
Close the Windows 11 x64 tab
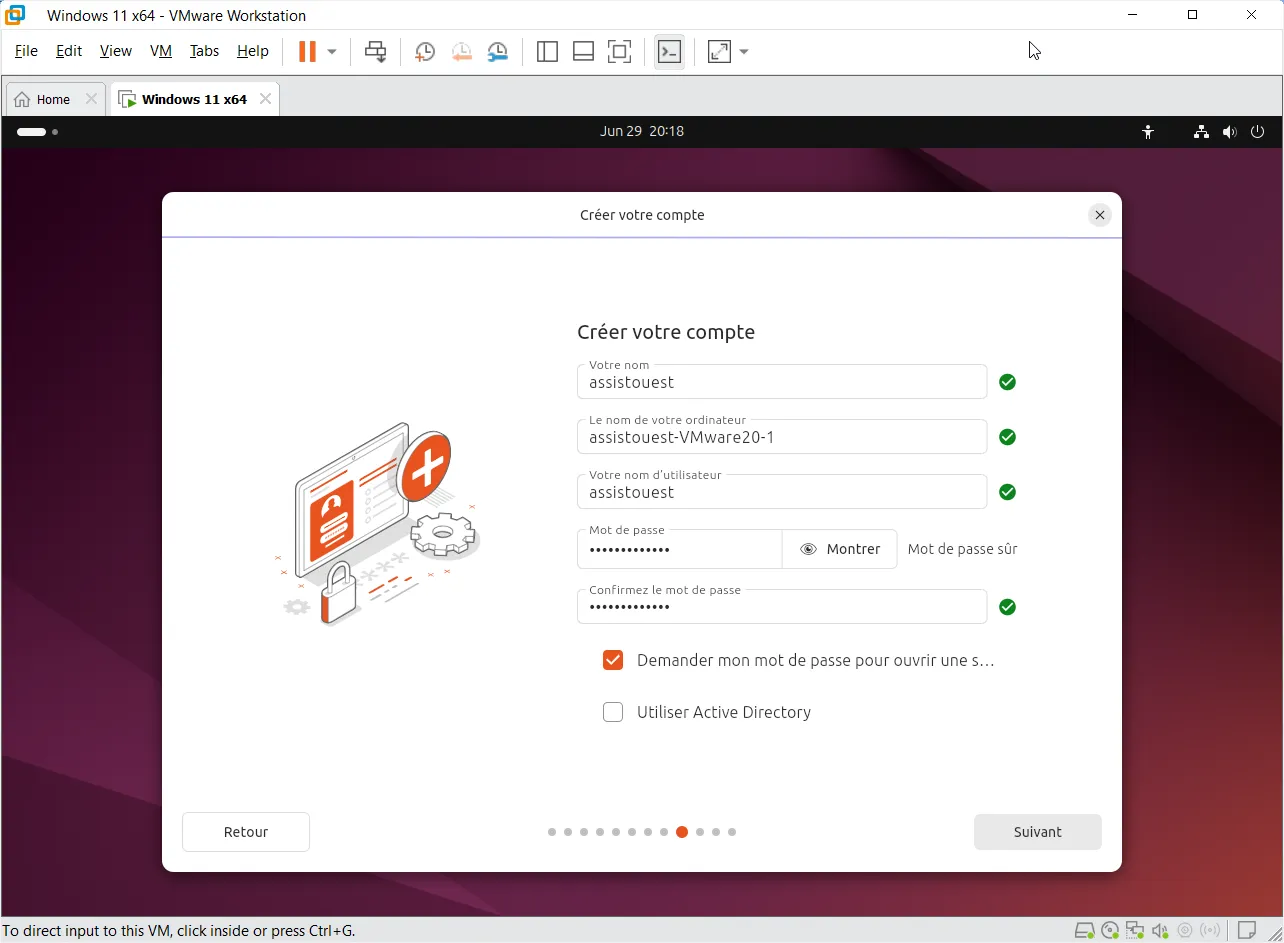click(265, 99)
